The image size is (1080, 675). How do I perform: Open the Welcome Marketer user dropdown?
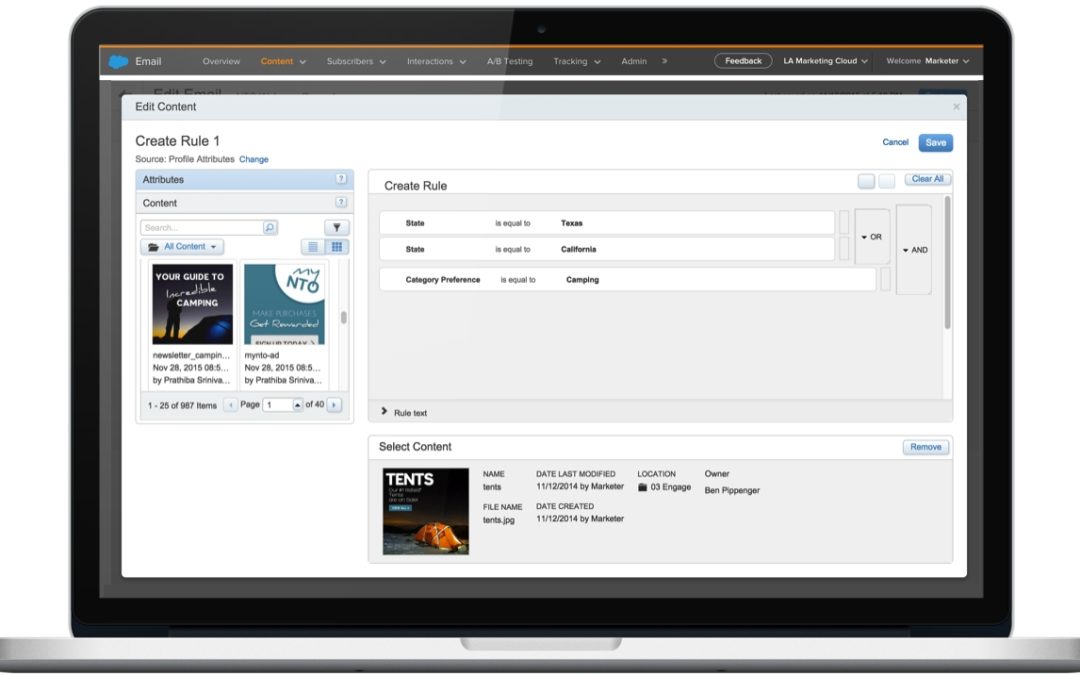coord(928,61)
